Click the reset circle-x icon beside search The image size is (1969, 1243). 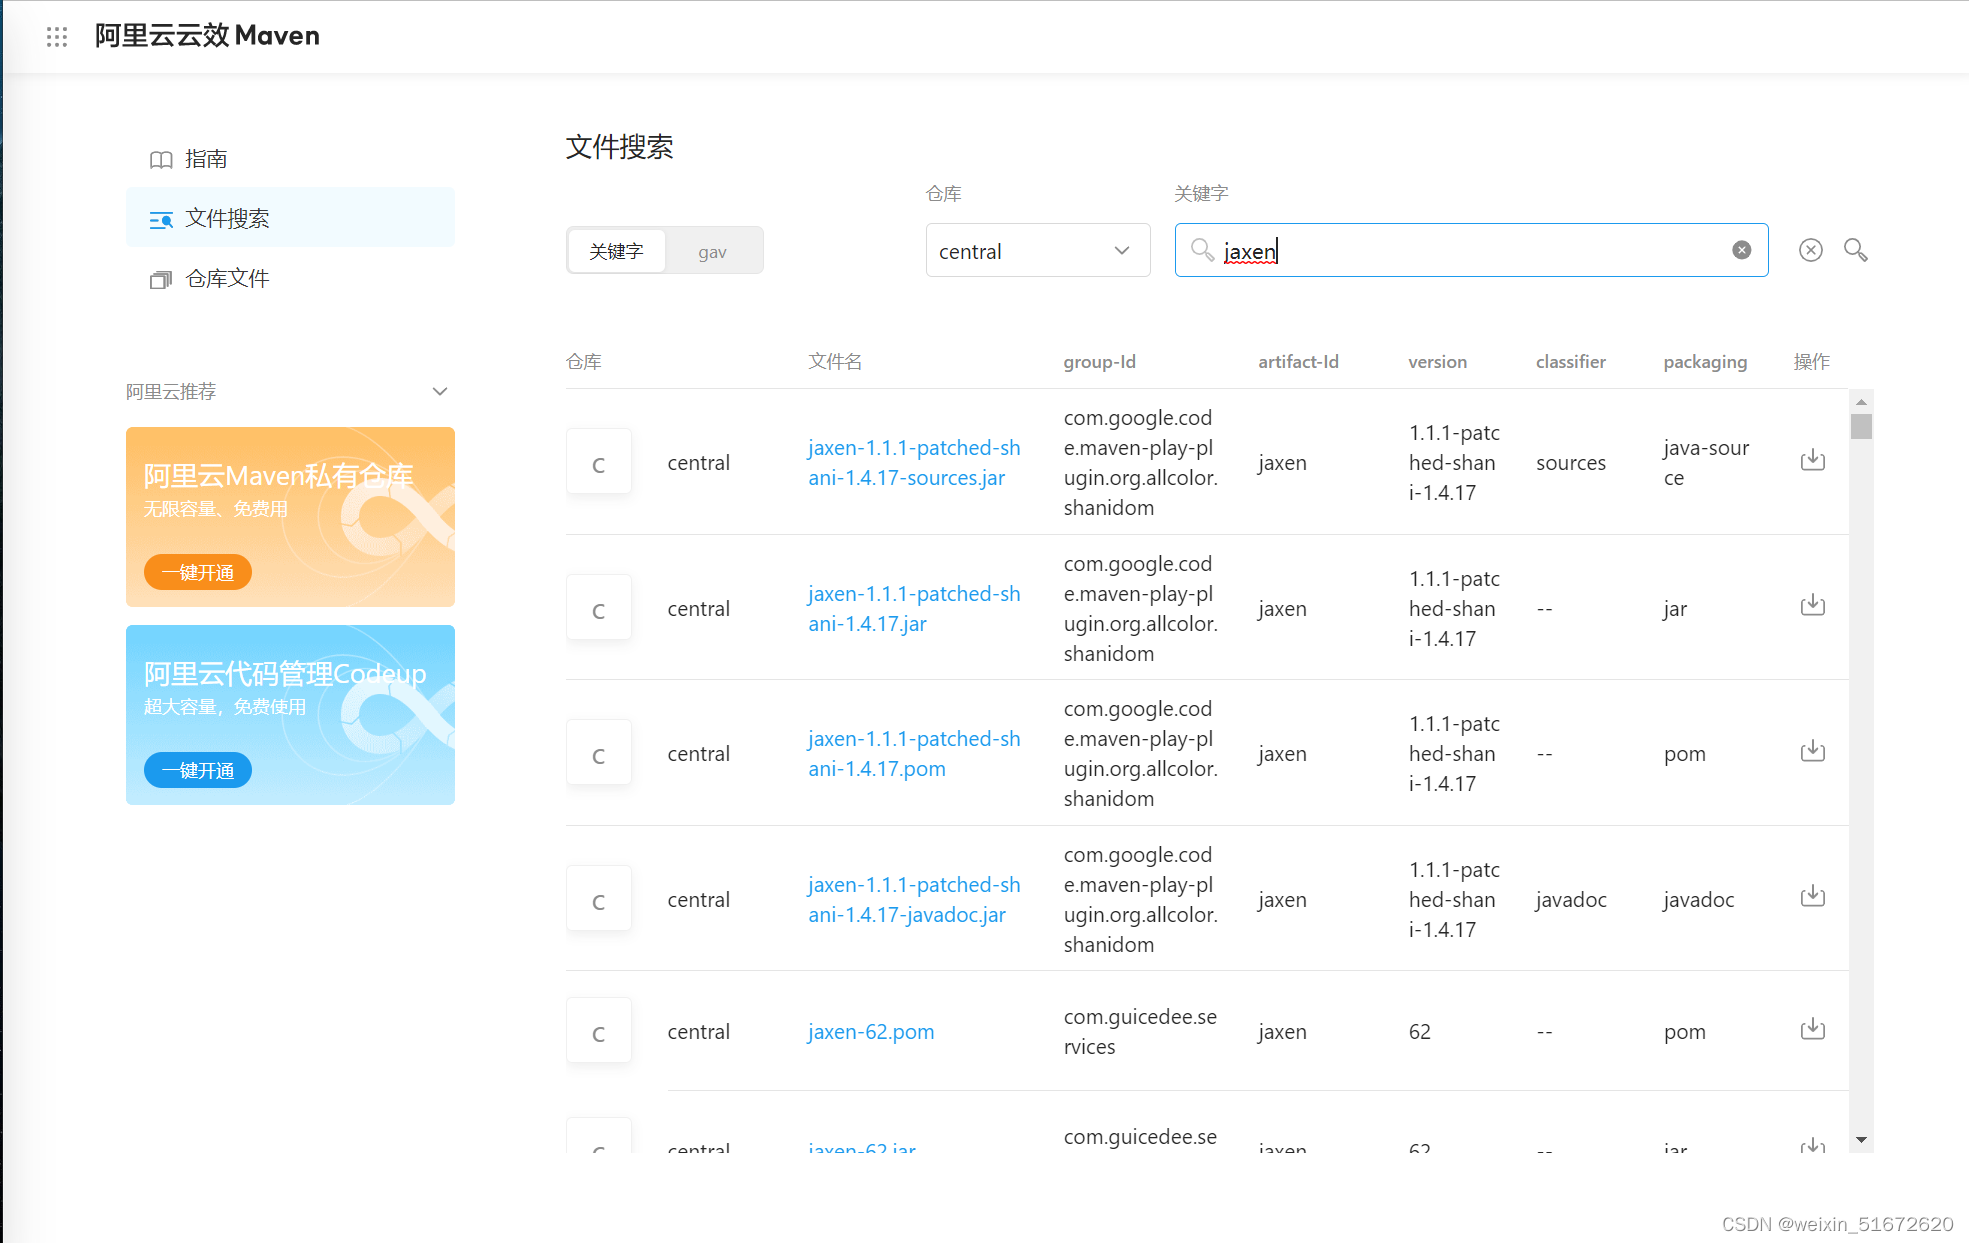(x=1811, y=250)
